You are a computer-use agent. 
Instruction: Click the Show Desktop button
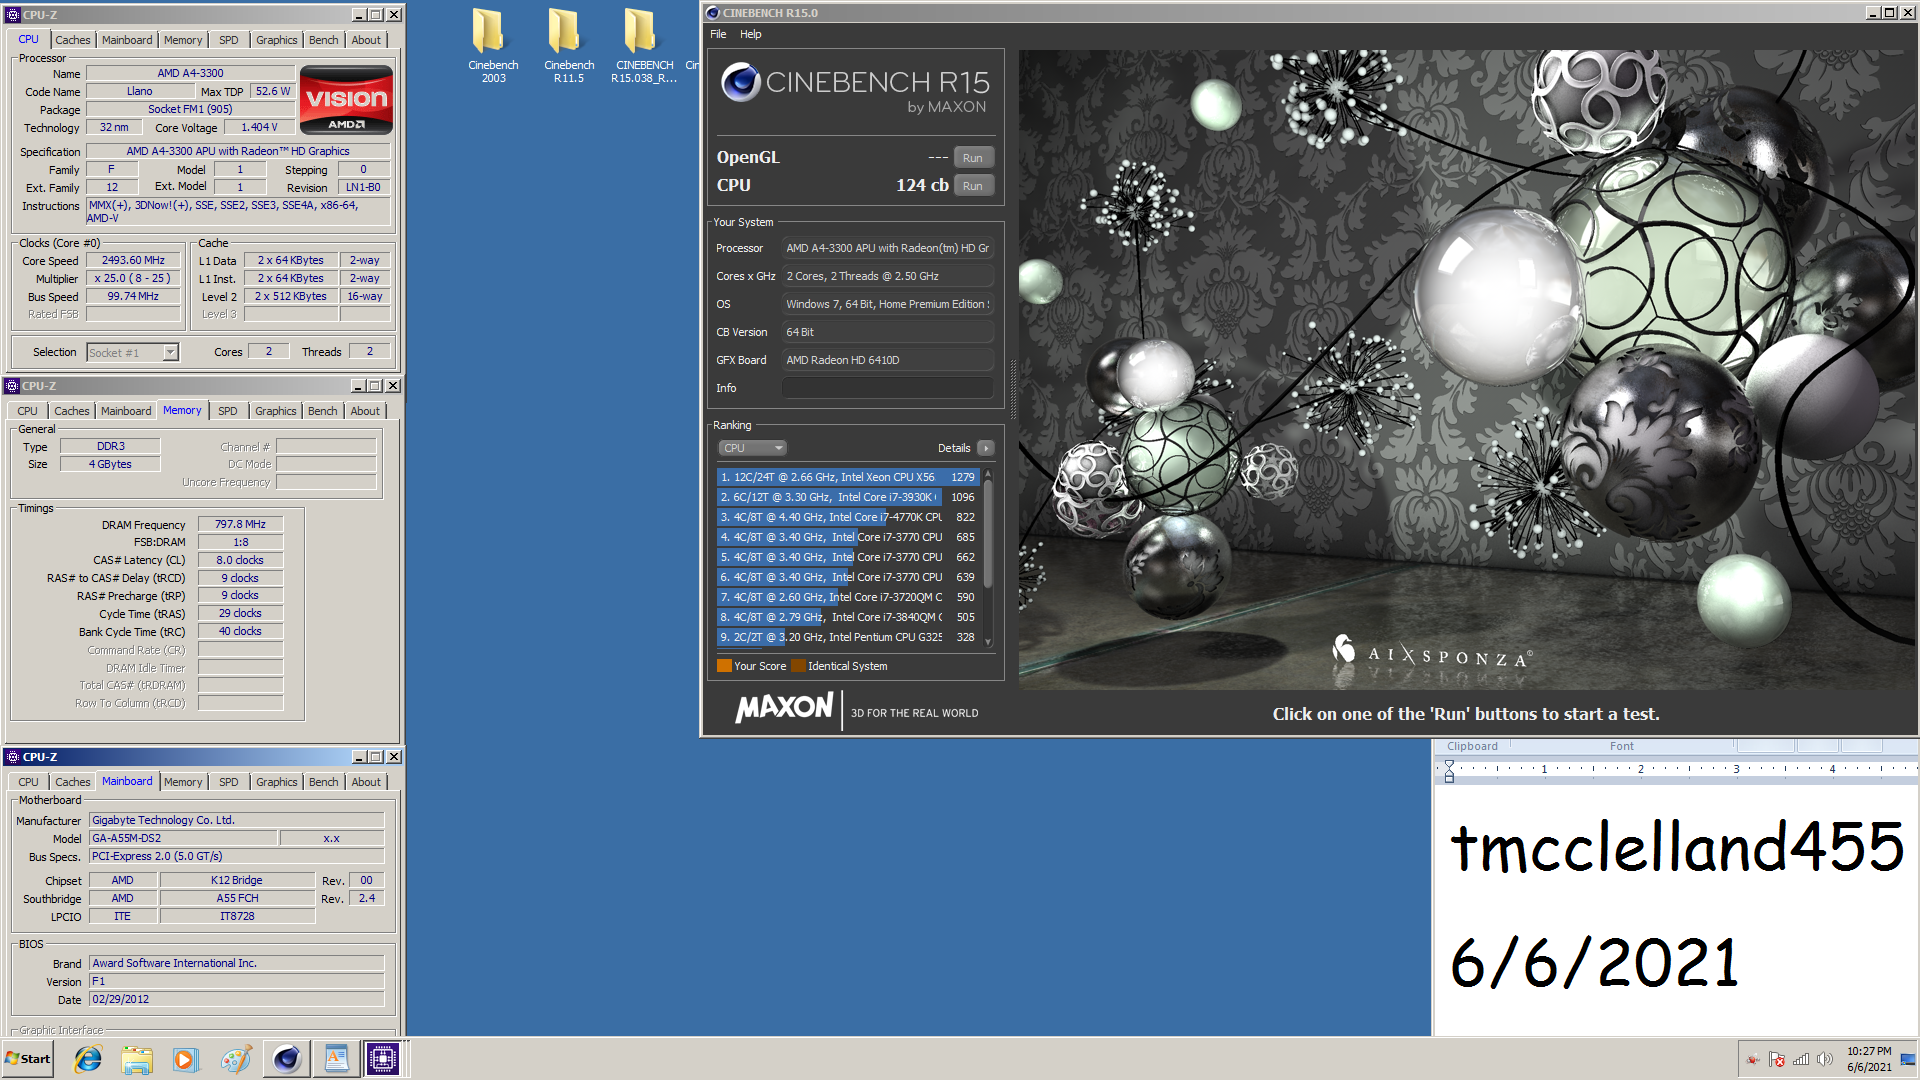pyautogui.click(x=1909, y=1059)
